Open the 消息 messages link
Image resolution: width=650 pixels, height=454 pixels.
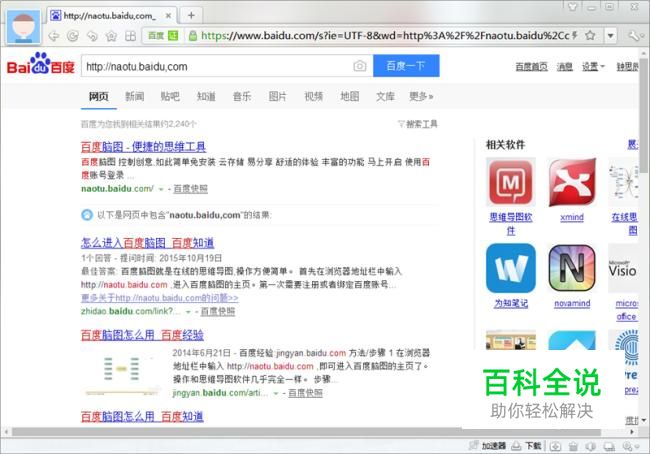tap(565, 66)
